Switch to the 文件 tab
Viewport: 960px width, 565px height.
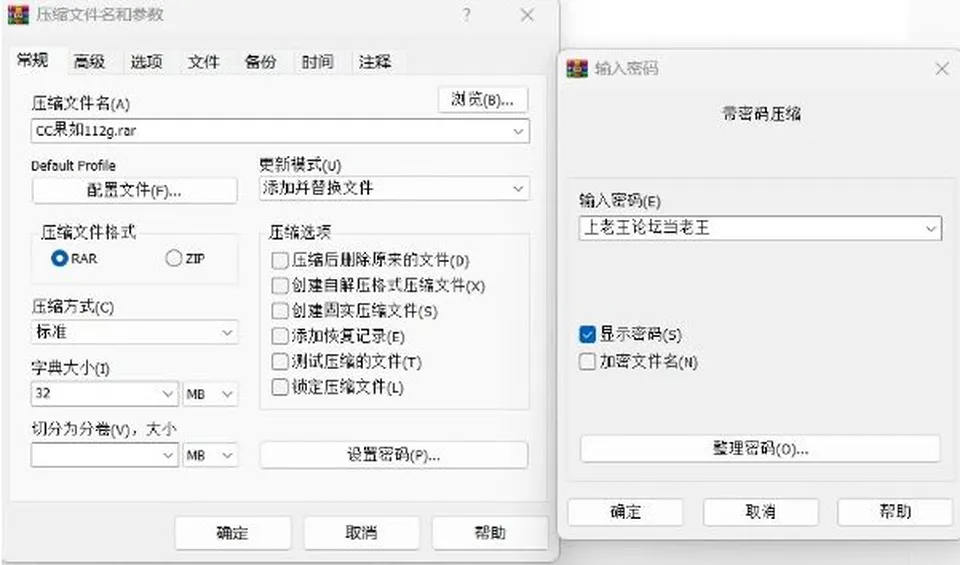(203, 62)
